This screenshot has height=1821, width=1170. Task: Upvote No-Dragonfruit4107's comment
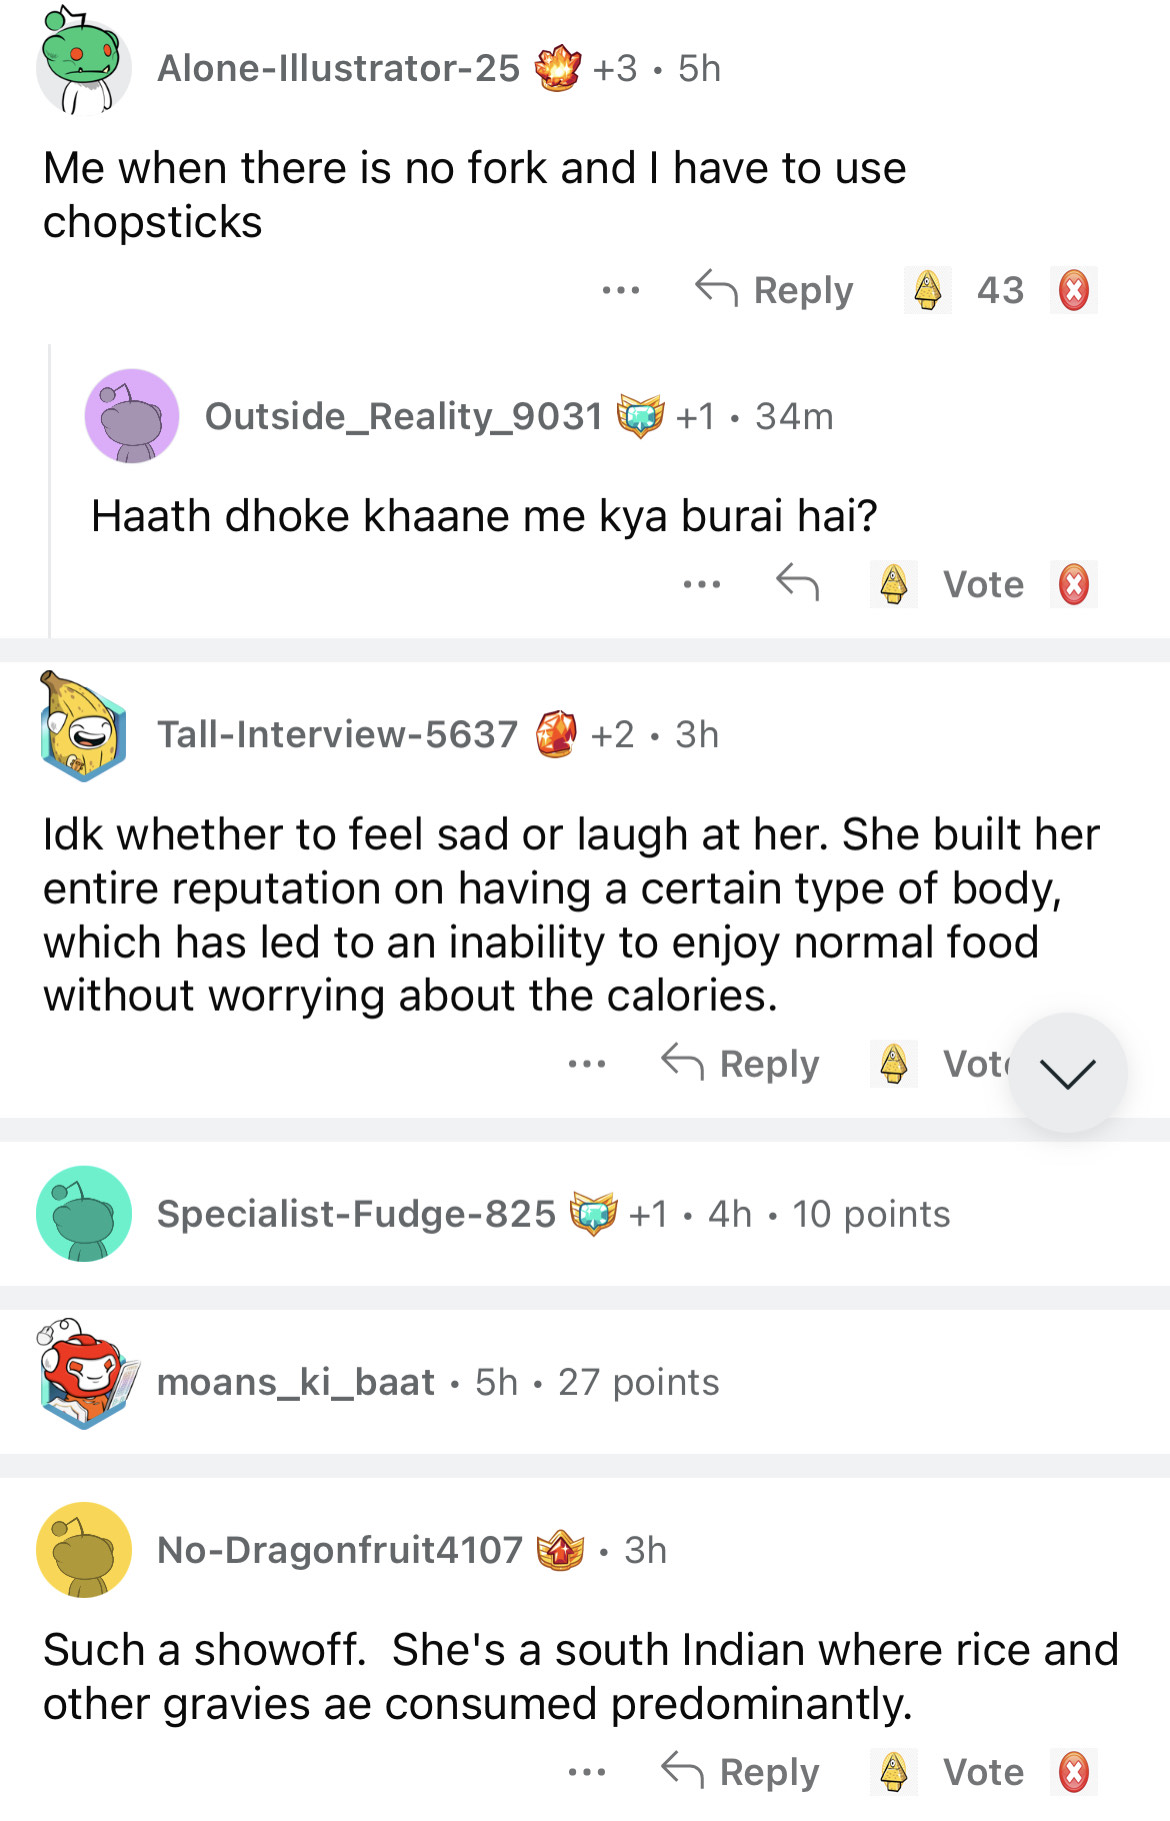[893, 1772]
